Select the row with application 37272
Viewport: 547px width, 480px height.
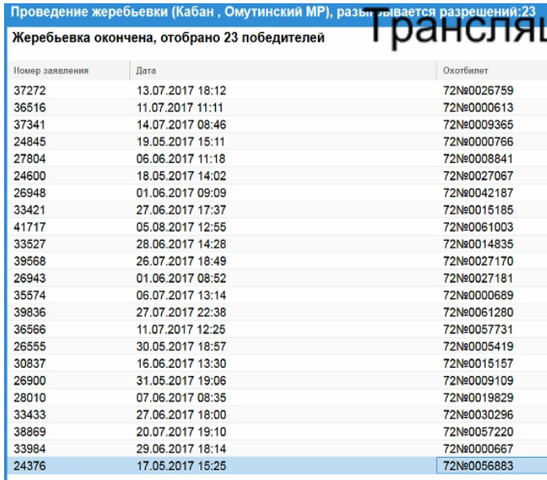[277, 91]
